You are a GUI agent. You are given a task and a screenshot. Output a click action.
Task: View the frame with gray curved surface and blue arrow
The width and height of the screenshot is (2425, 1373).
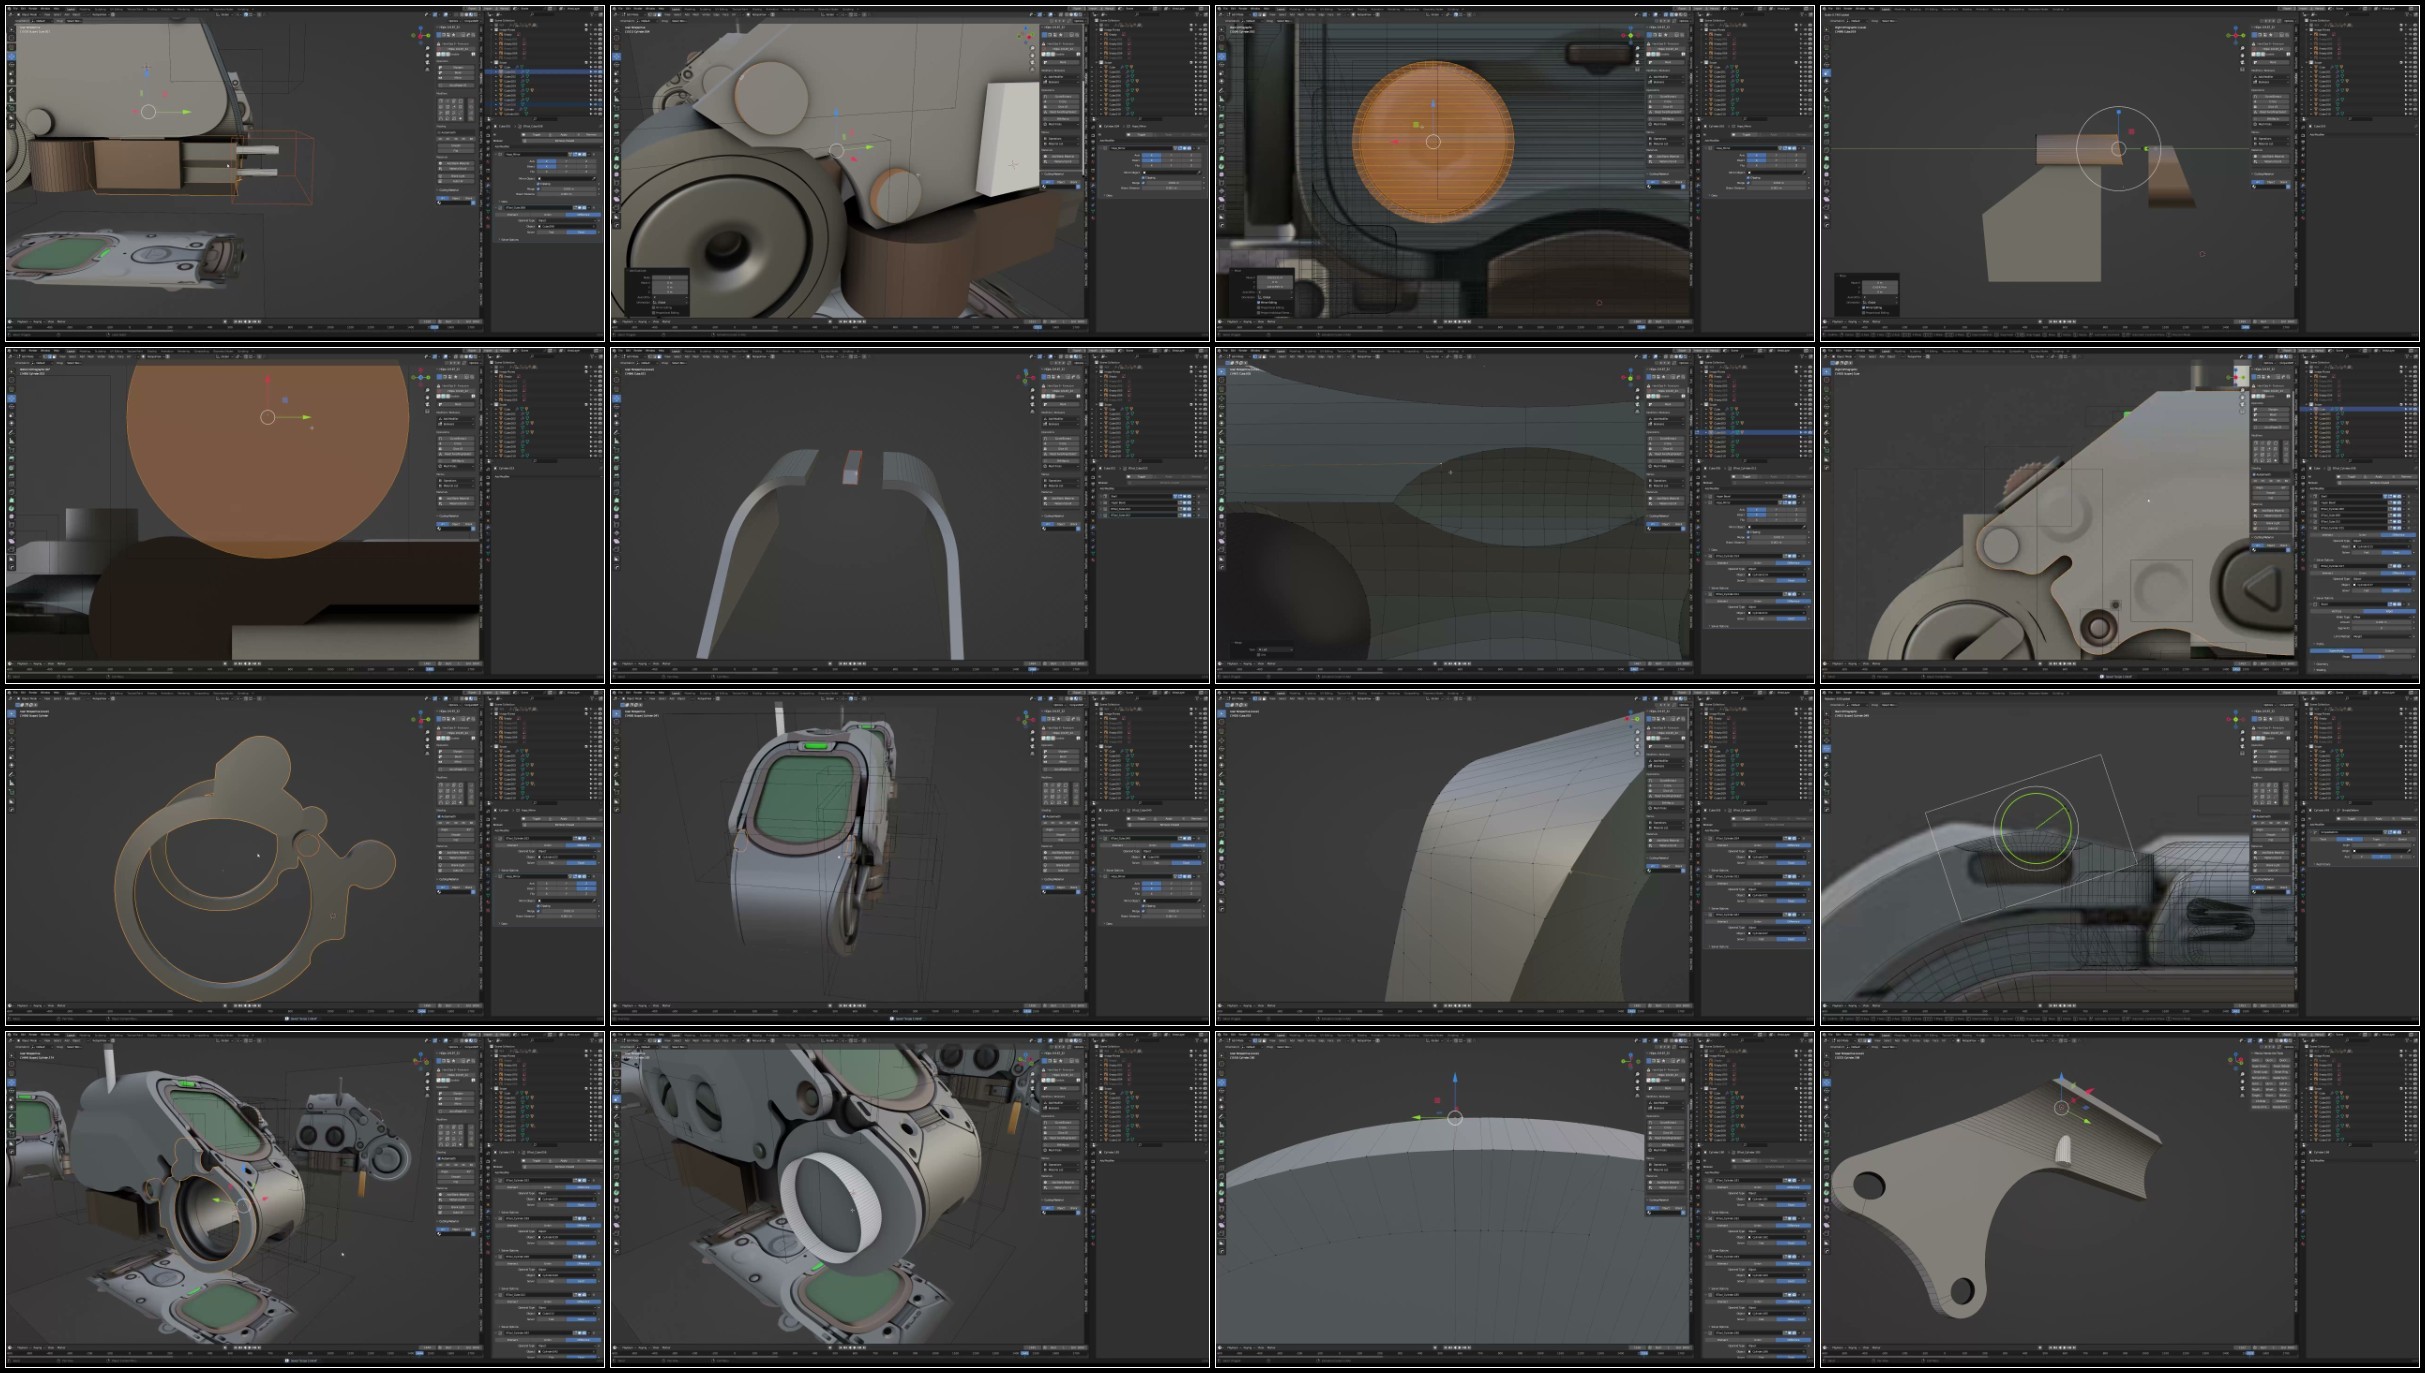coord(1515,1200)
